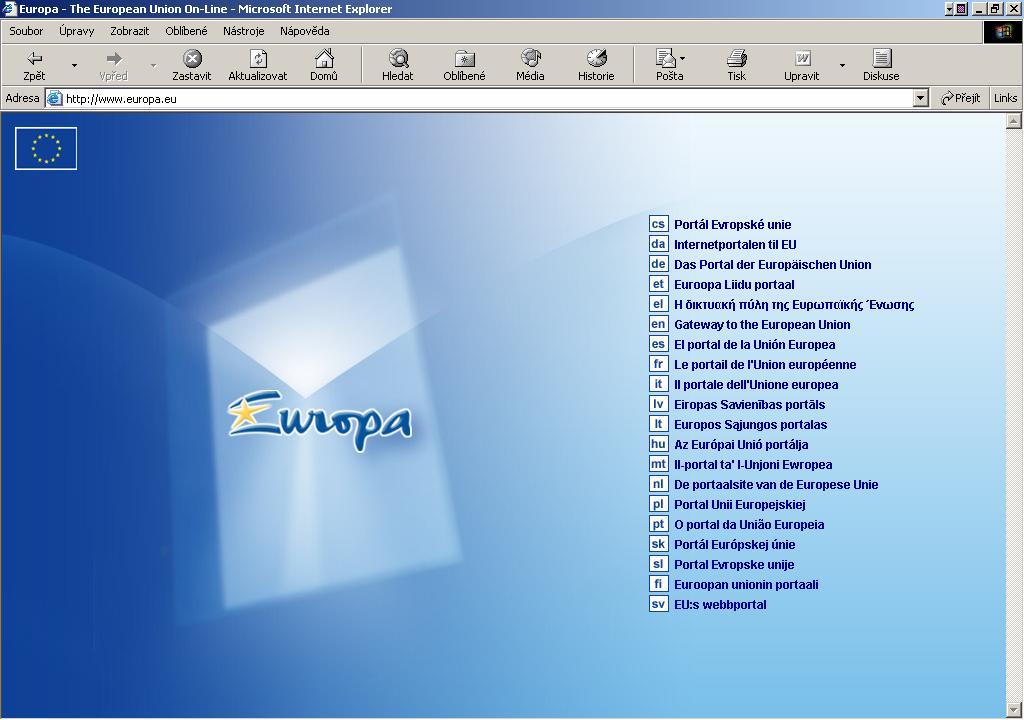Viewport: 1024px width, 720px height.
Task: Open the Soubor menu
Action: coord(26,31)
